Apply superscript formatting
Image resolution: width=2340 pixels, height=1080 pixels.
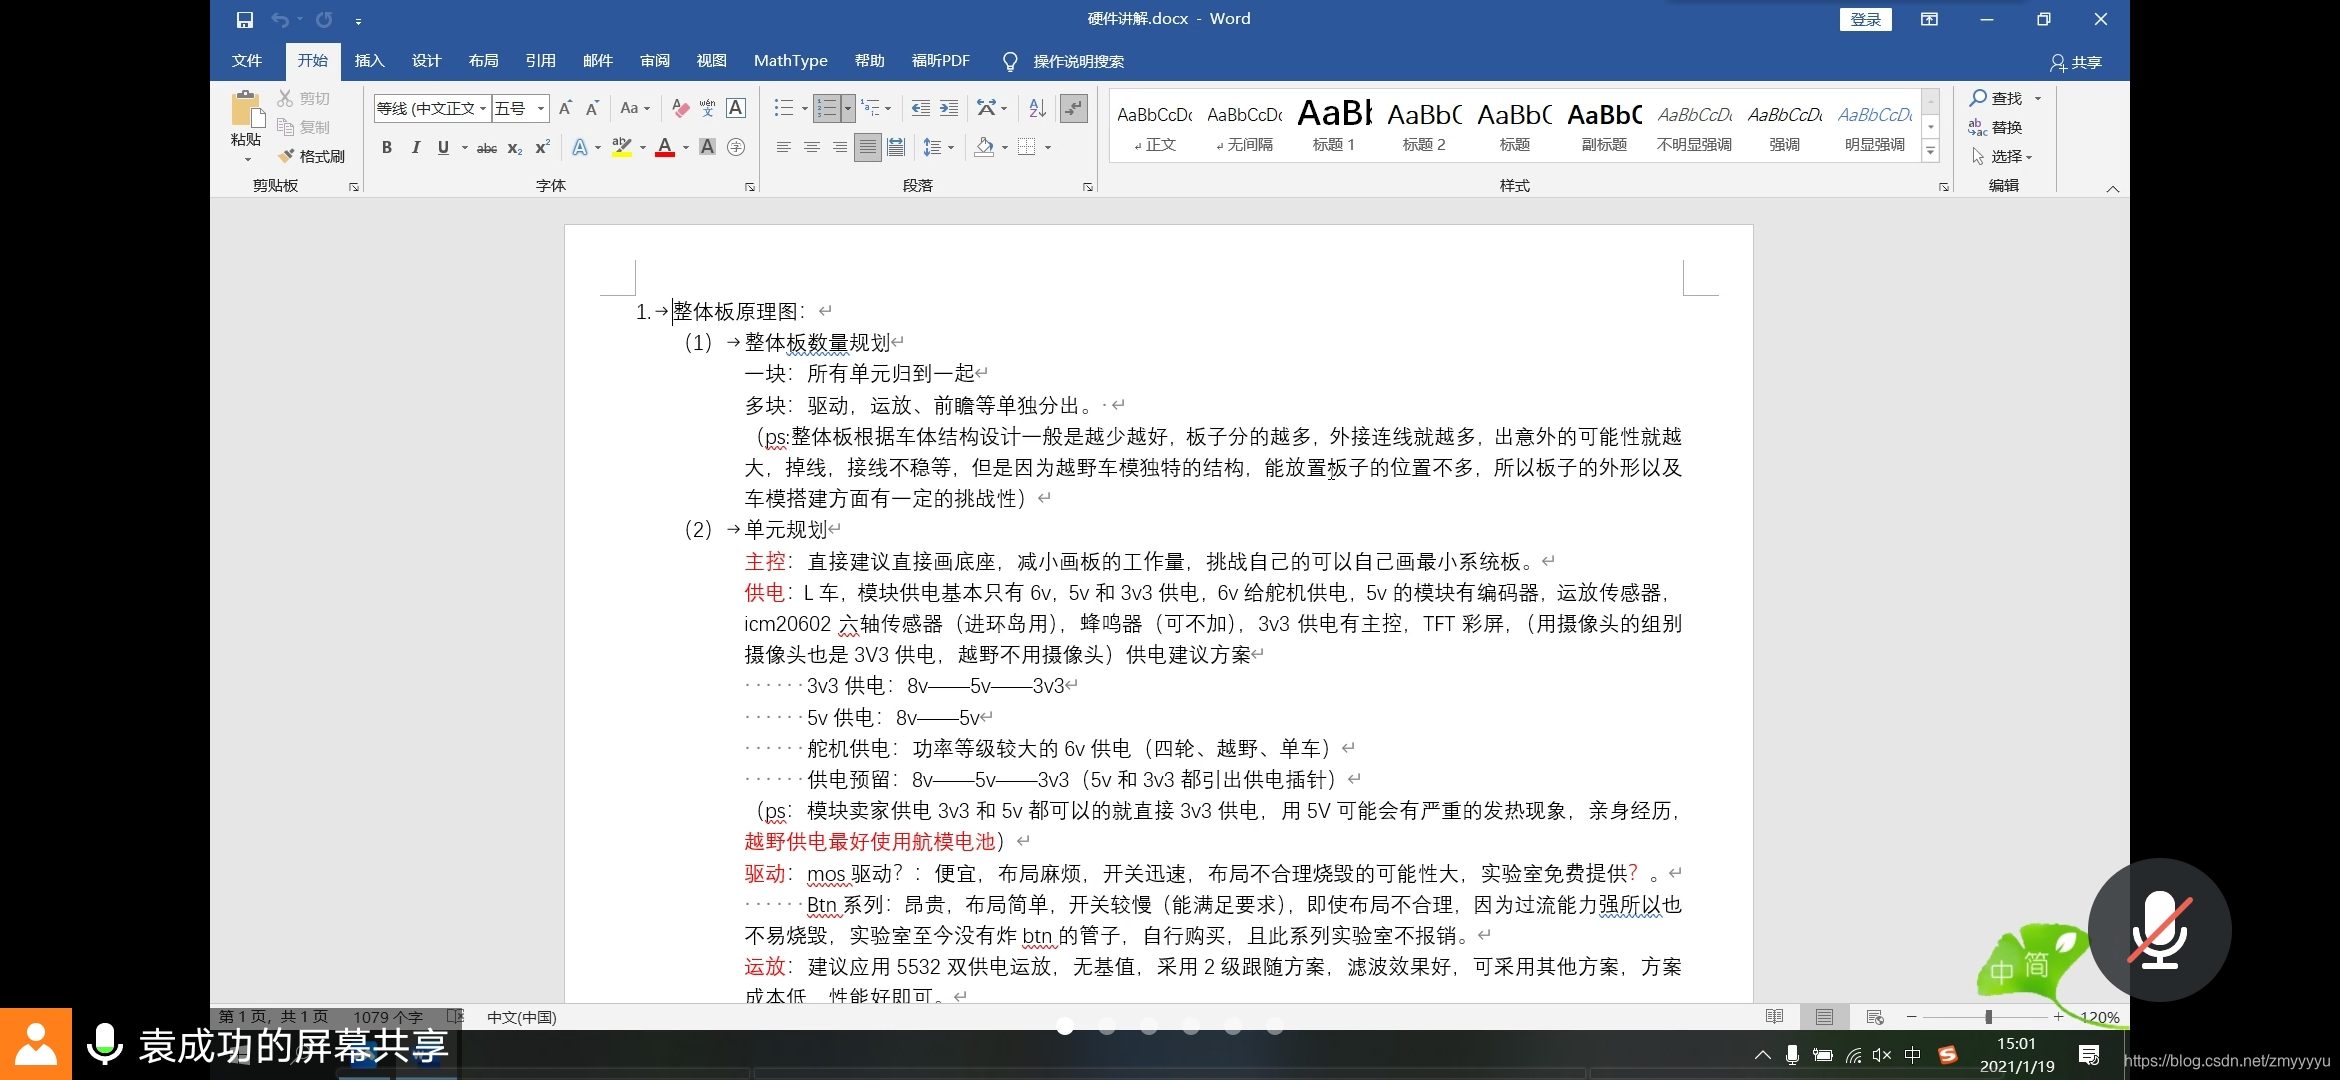tap(542, 148)
